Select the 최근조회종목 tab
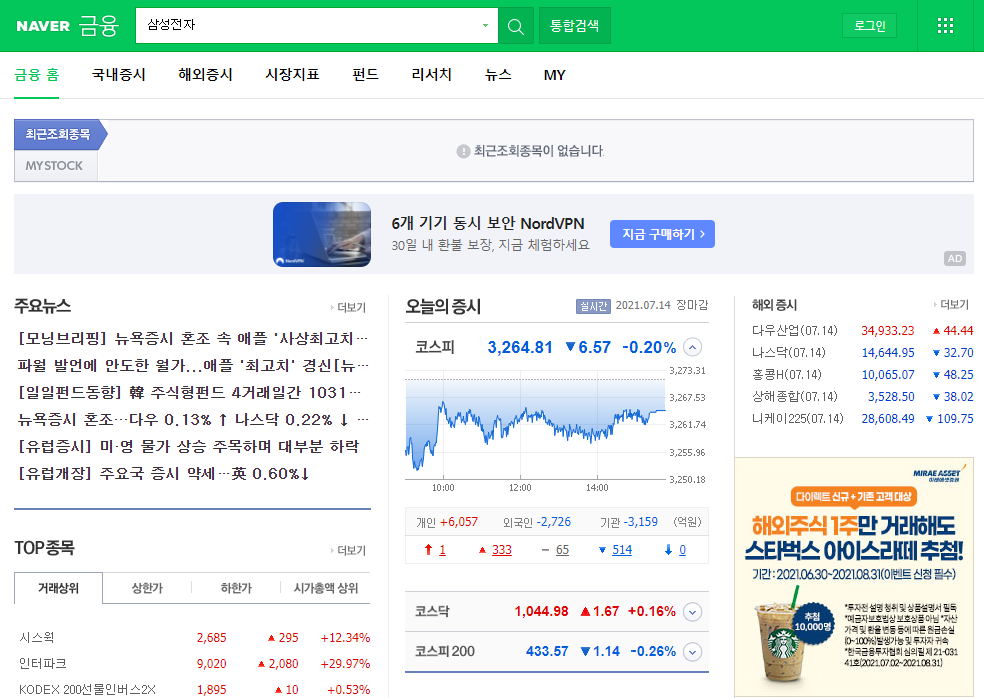 [x=58, y=134]
